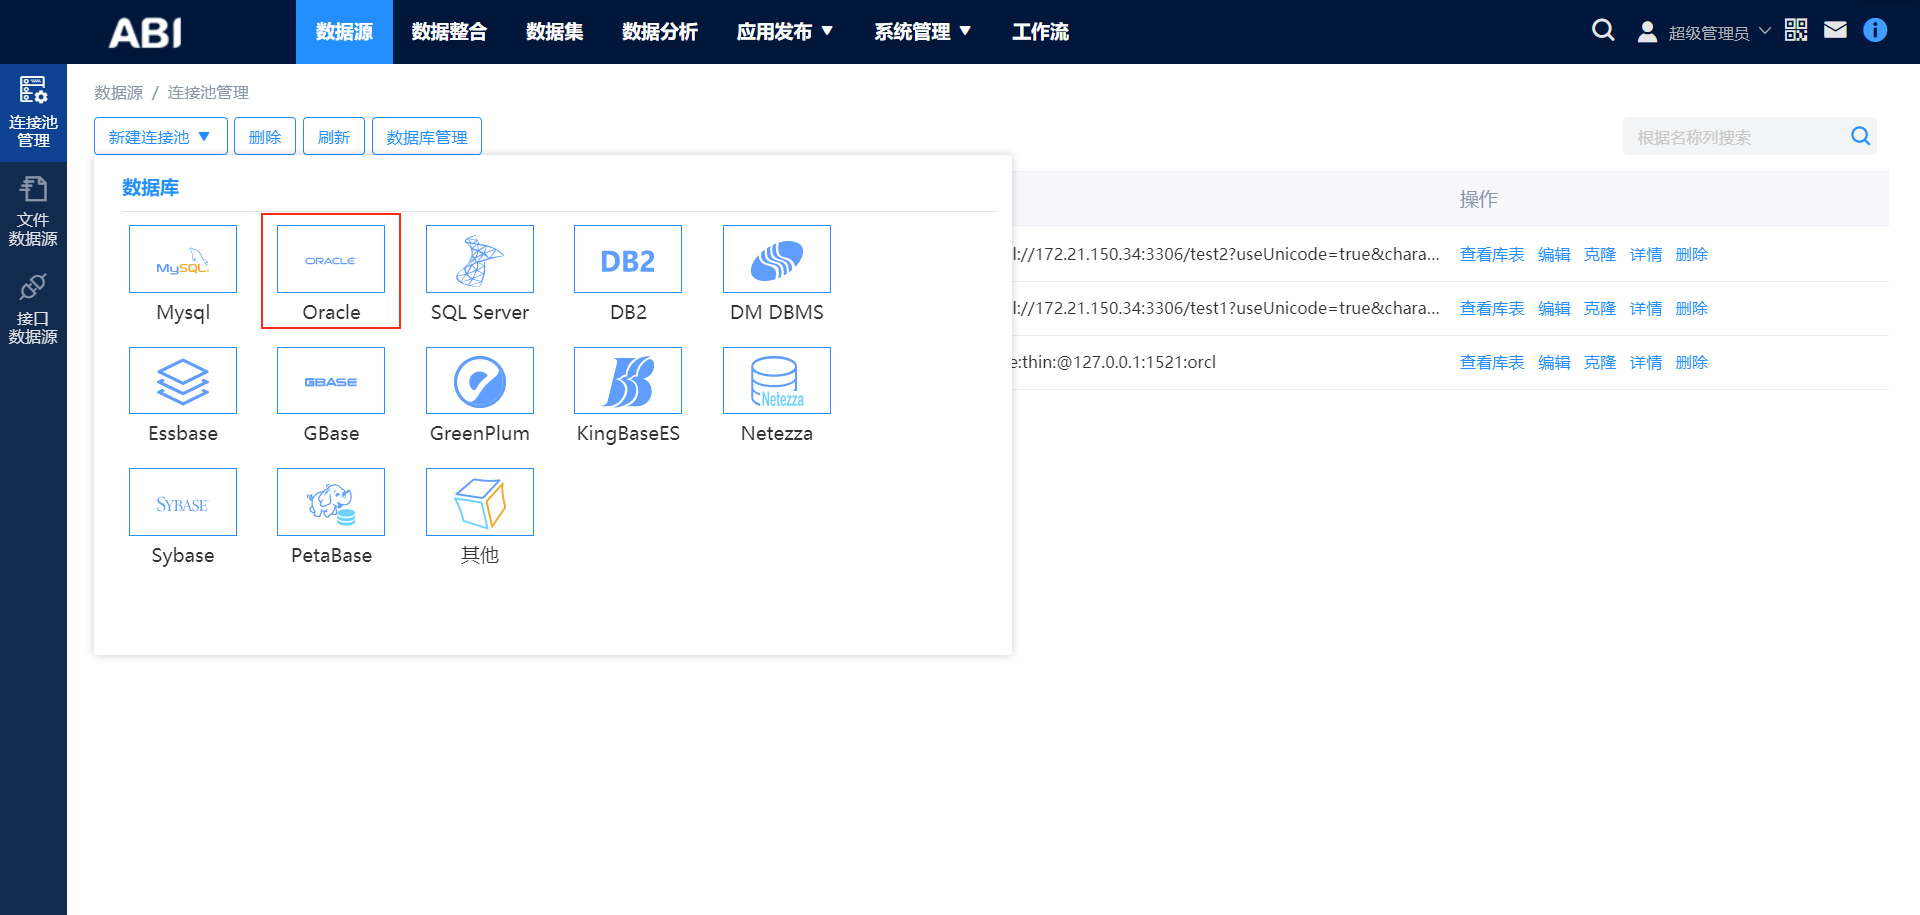The height and width of the screenshot is (915, 1920).
Task: Click 编辑 for the test1 connection
Action: click(x=1554, y=308)
